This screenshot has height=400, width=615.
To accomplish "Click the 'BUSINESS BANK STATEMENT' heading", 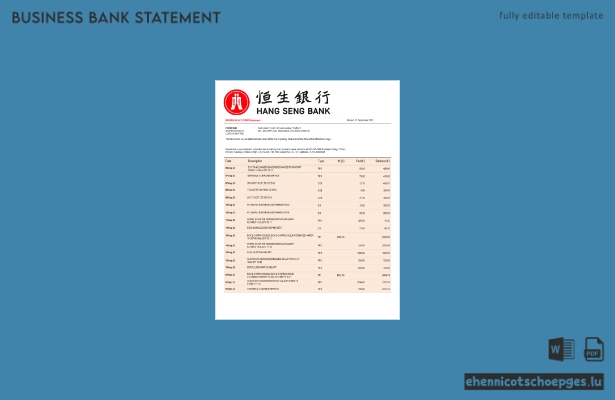I will tap(116, 18).
